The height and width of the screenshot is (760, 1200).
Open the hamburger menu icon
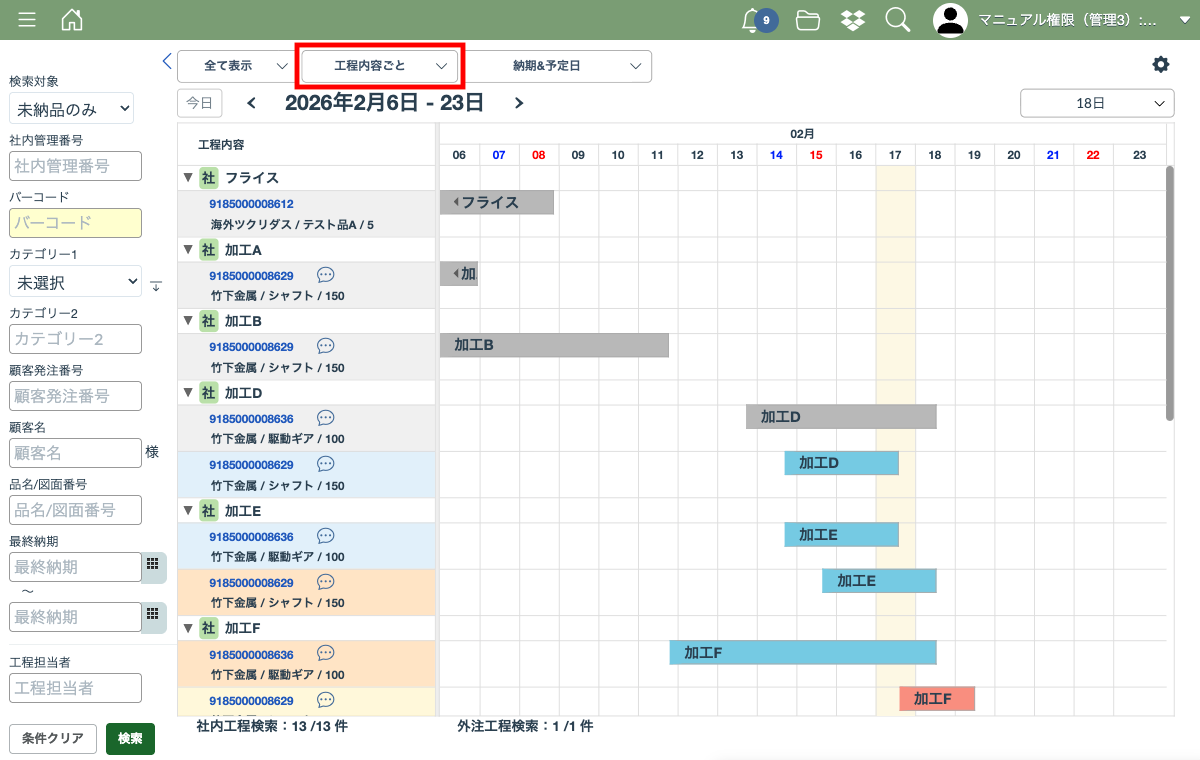pyautogui.click(x=27, y=20)
